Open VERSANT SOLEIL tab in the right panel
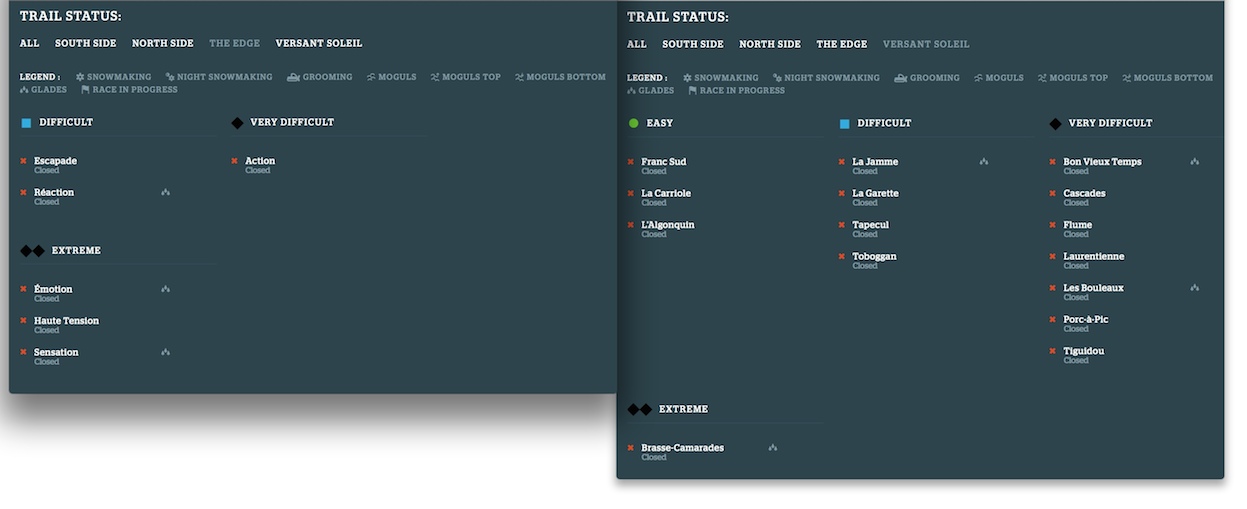The width and height of the screenshot is (1247, 509). pyautogui.click(x=926, y=45)
